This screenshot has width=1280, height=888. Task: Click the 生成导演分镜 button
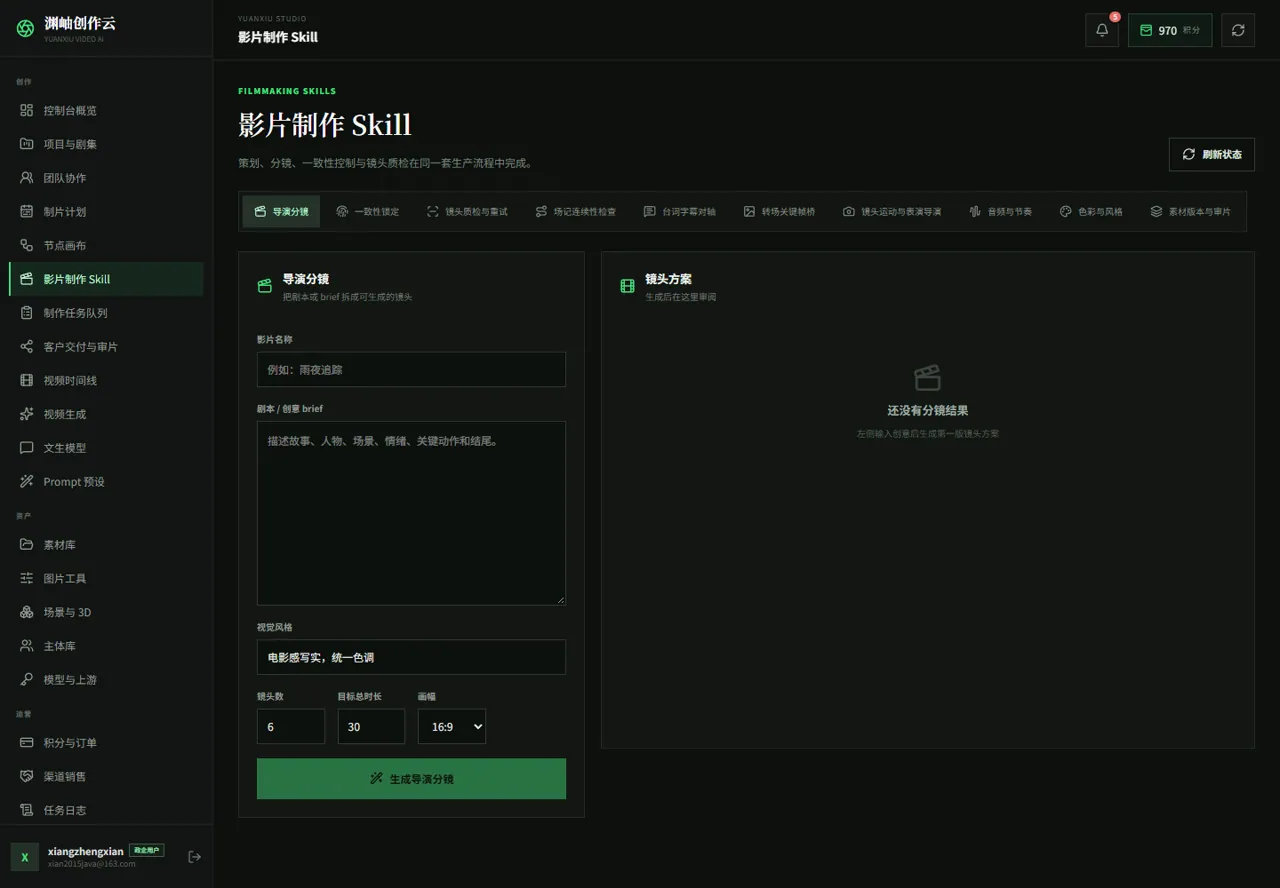click(x=411, y=779)
